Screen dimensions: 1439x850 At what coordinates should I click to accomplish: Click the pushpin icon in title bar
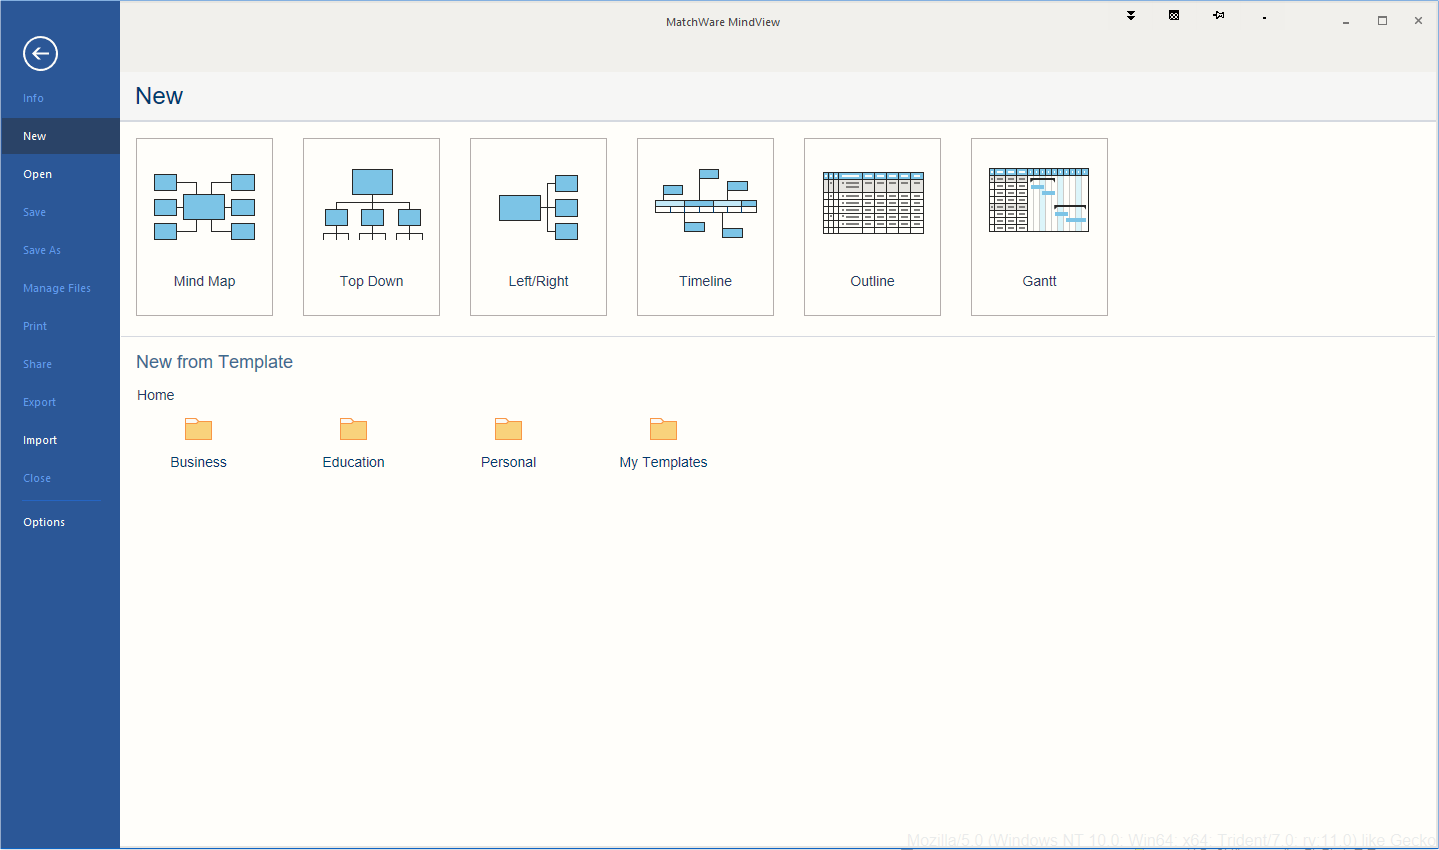pyautogui.click(x=1219, y=16)
